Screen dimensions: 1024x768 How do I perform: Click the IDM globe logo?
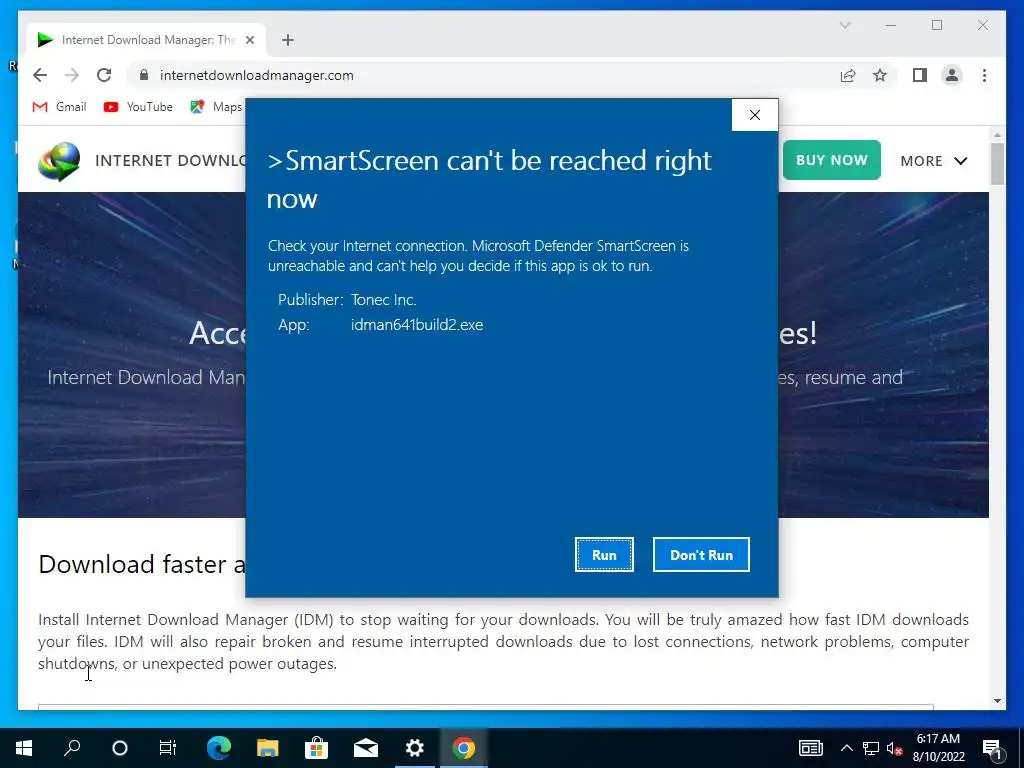tap(59, 161)
